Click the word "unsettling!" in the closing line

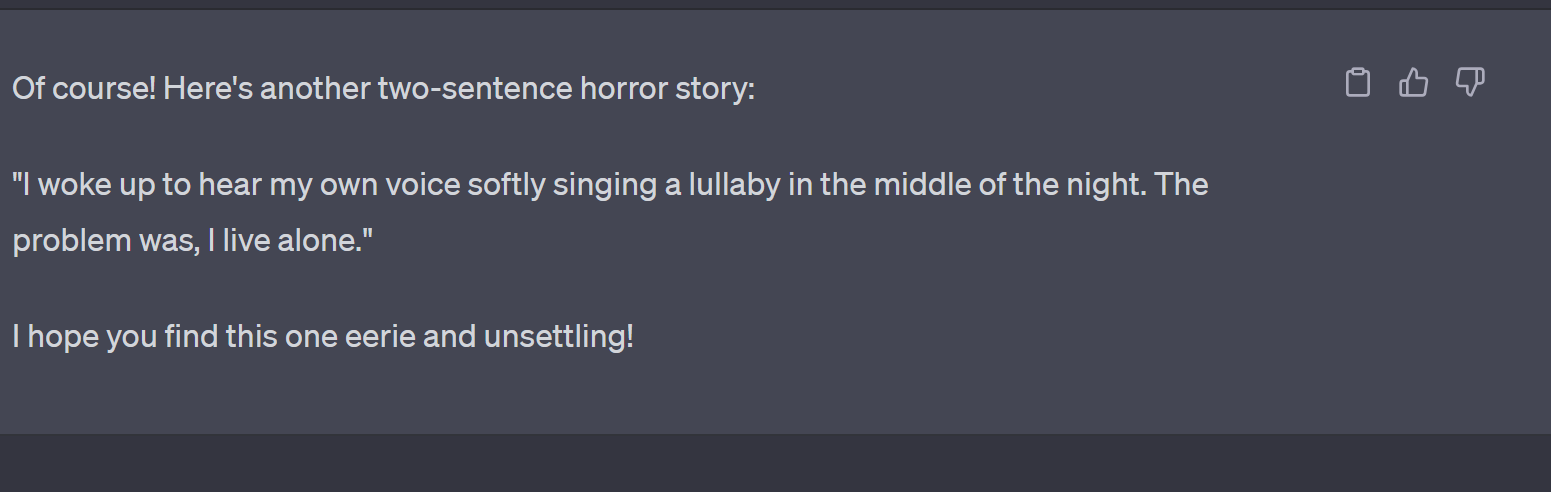pyautogui.click(x=558, y=337)
